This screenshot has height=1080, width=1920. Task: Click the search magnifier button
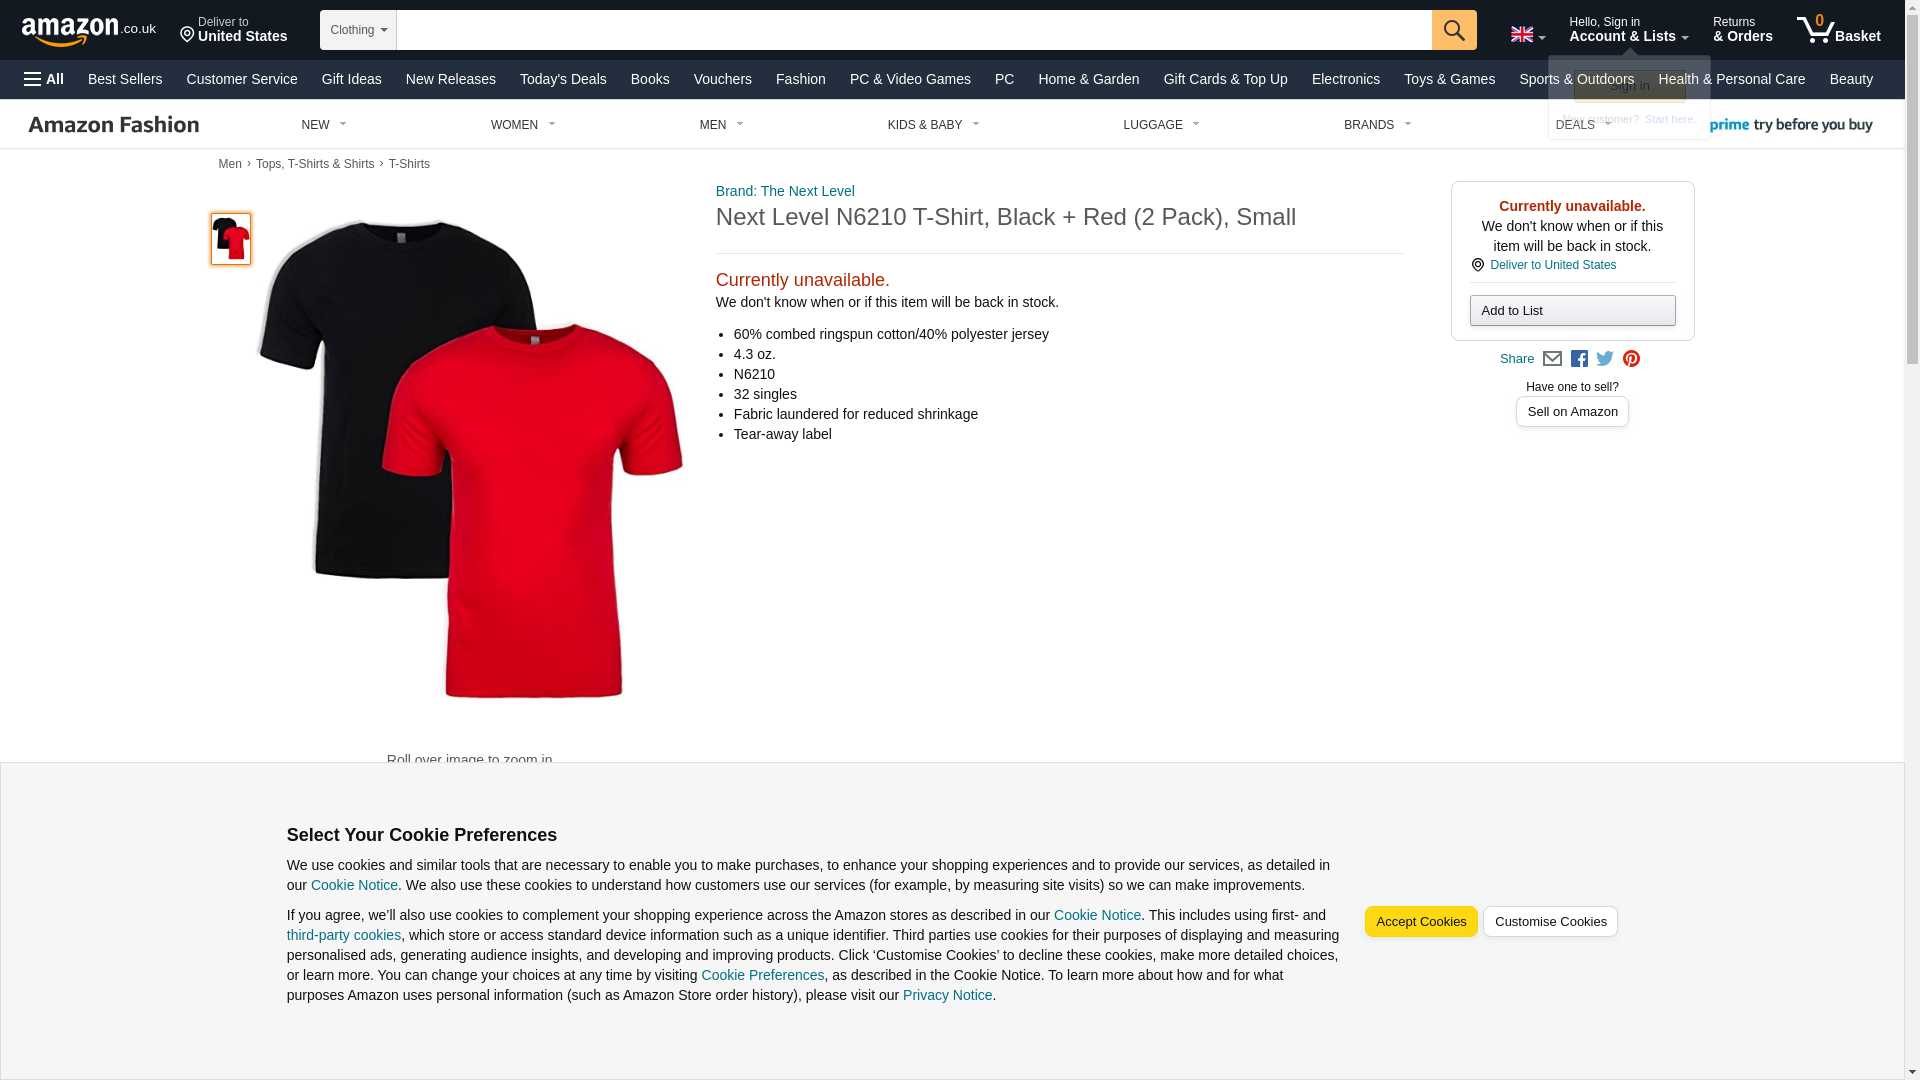1454,30
